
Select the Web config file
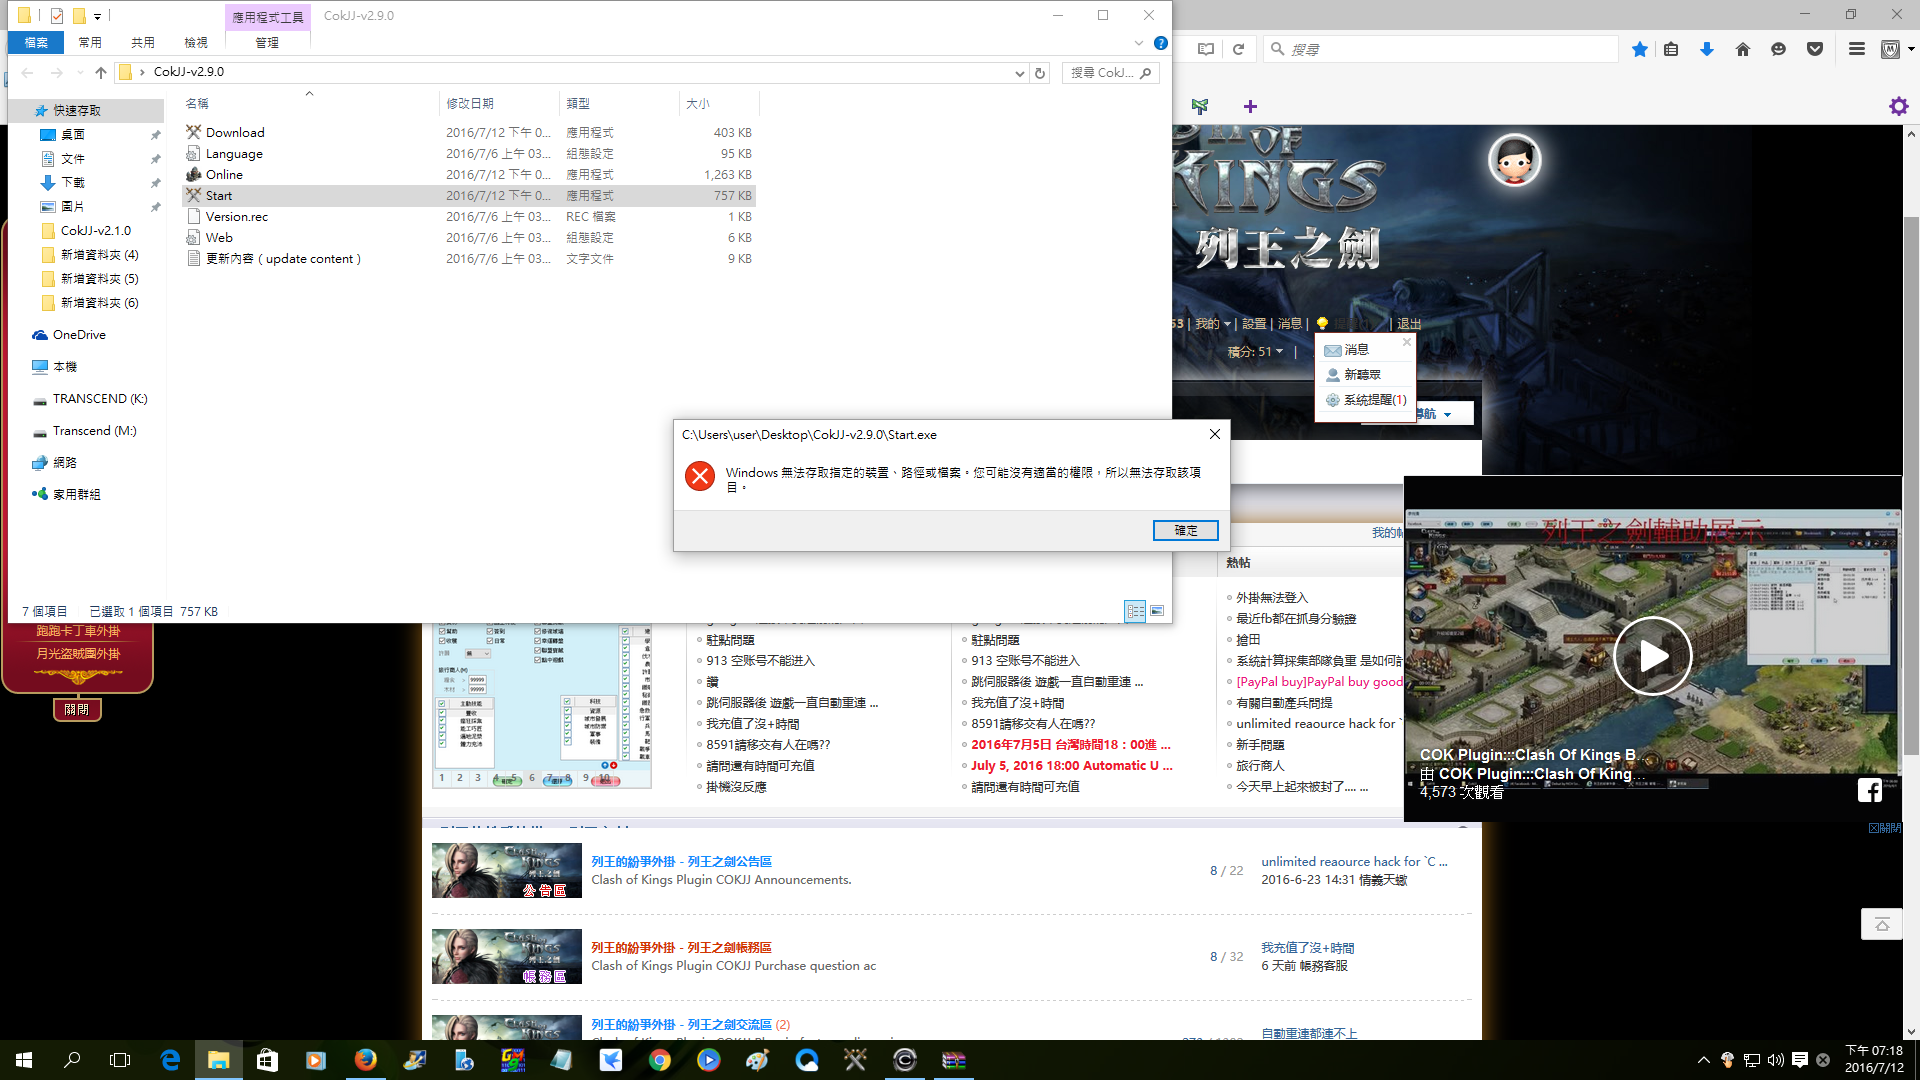point(219,237)
